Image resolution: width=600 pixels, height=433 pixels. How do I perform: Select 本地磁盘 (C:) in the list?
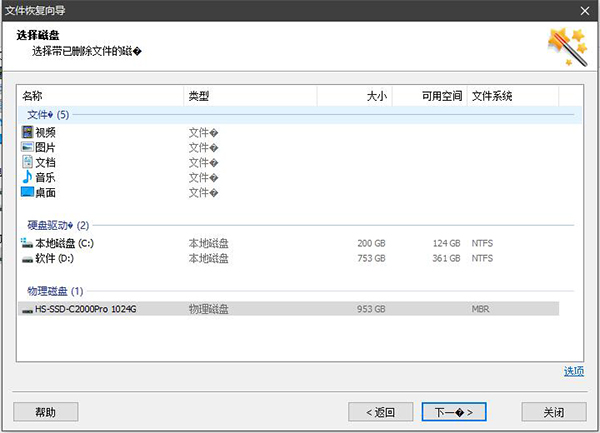click(64, 243)
